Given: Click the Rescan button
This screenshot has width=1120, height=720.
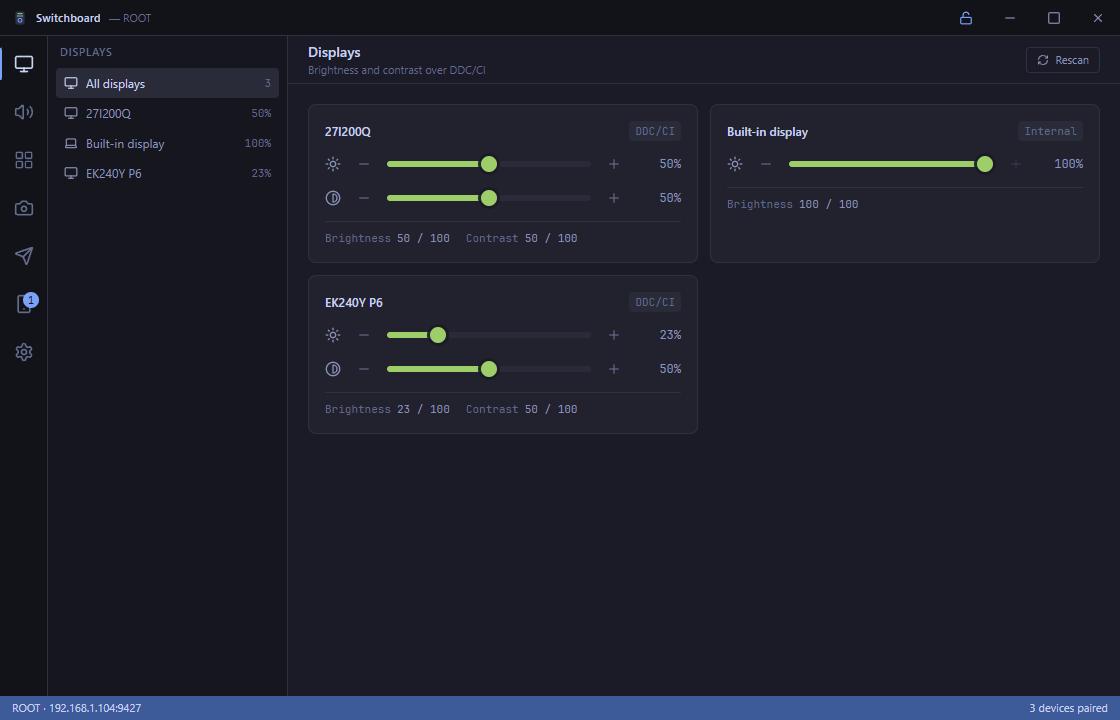Looking at the screenshot, I should (x=1062, y=60).
